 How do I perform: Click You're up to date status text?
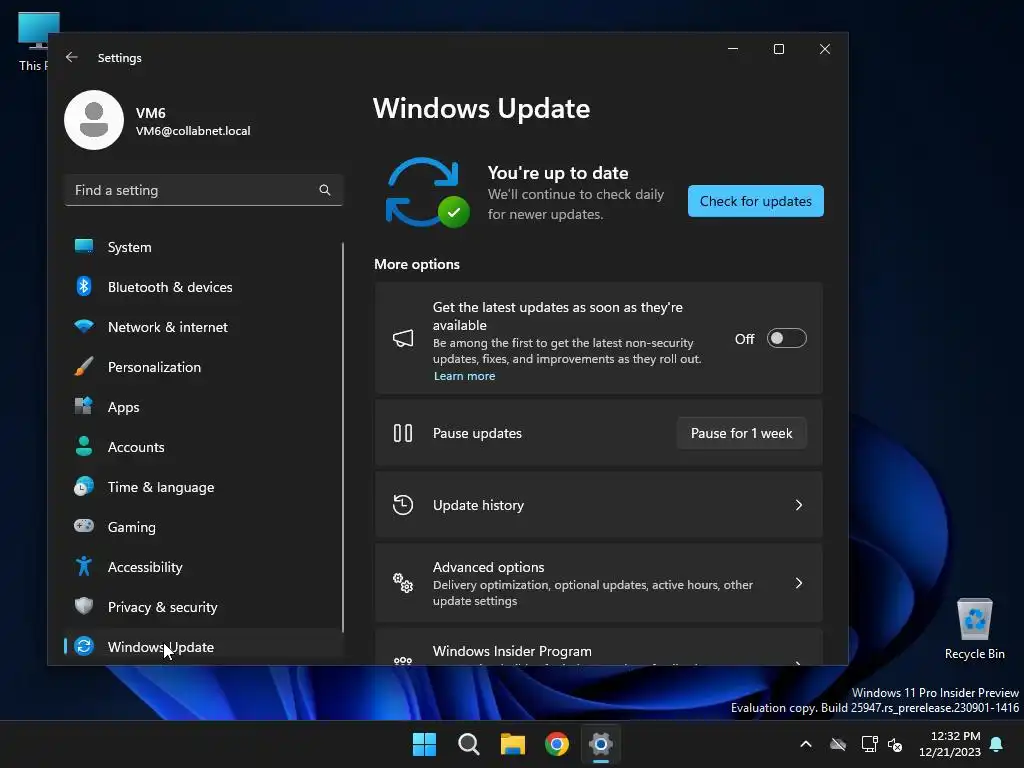point(558,172)
